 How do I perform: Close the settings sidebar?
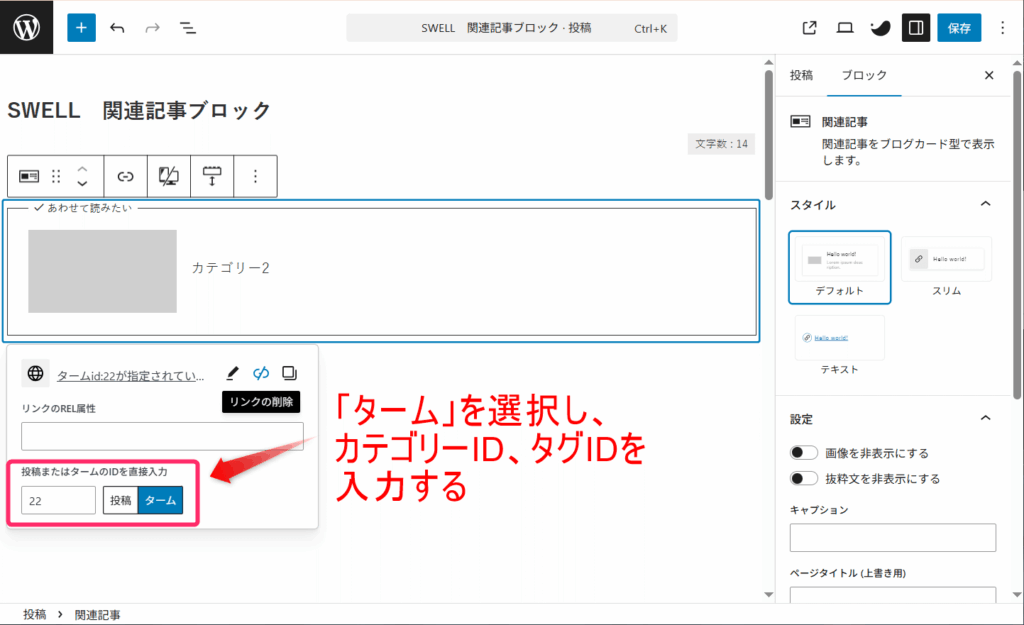pyautogui.click(x=989, y=75)
